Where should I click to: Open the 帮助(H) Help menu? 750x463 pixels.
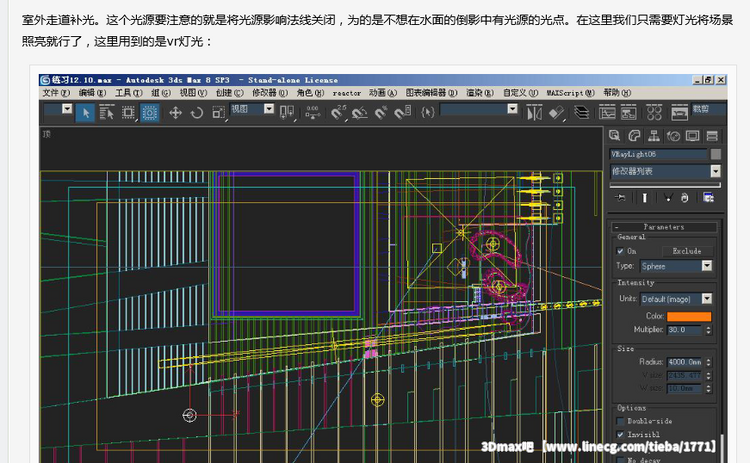pyautogui.click(x=617, y=93)
